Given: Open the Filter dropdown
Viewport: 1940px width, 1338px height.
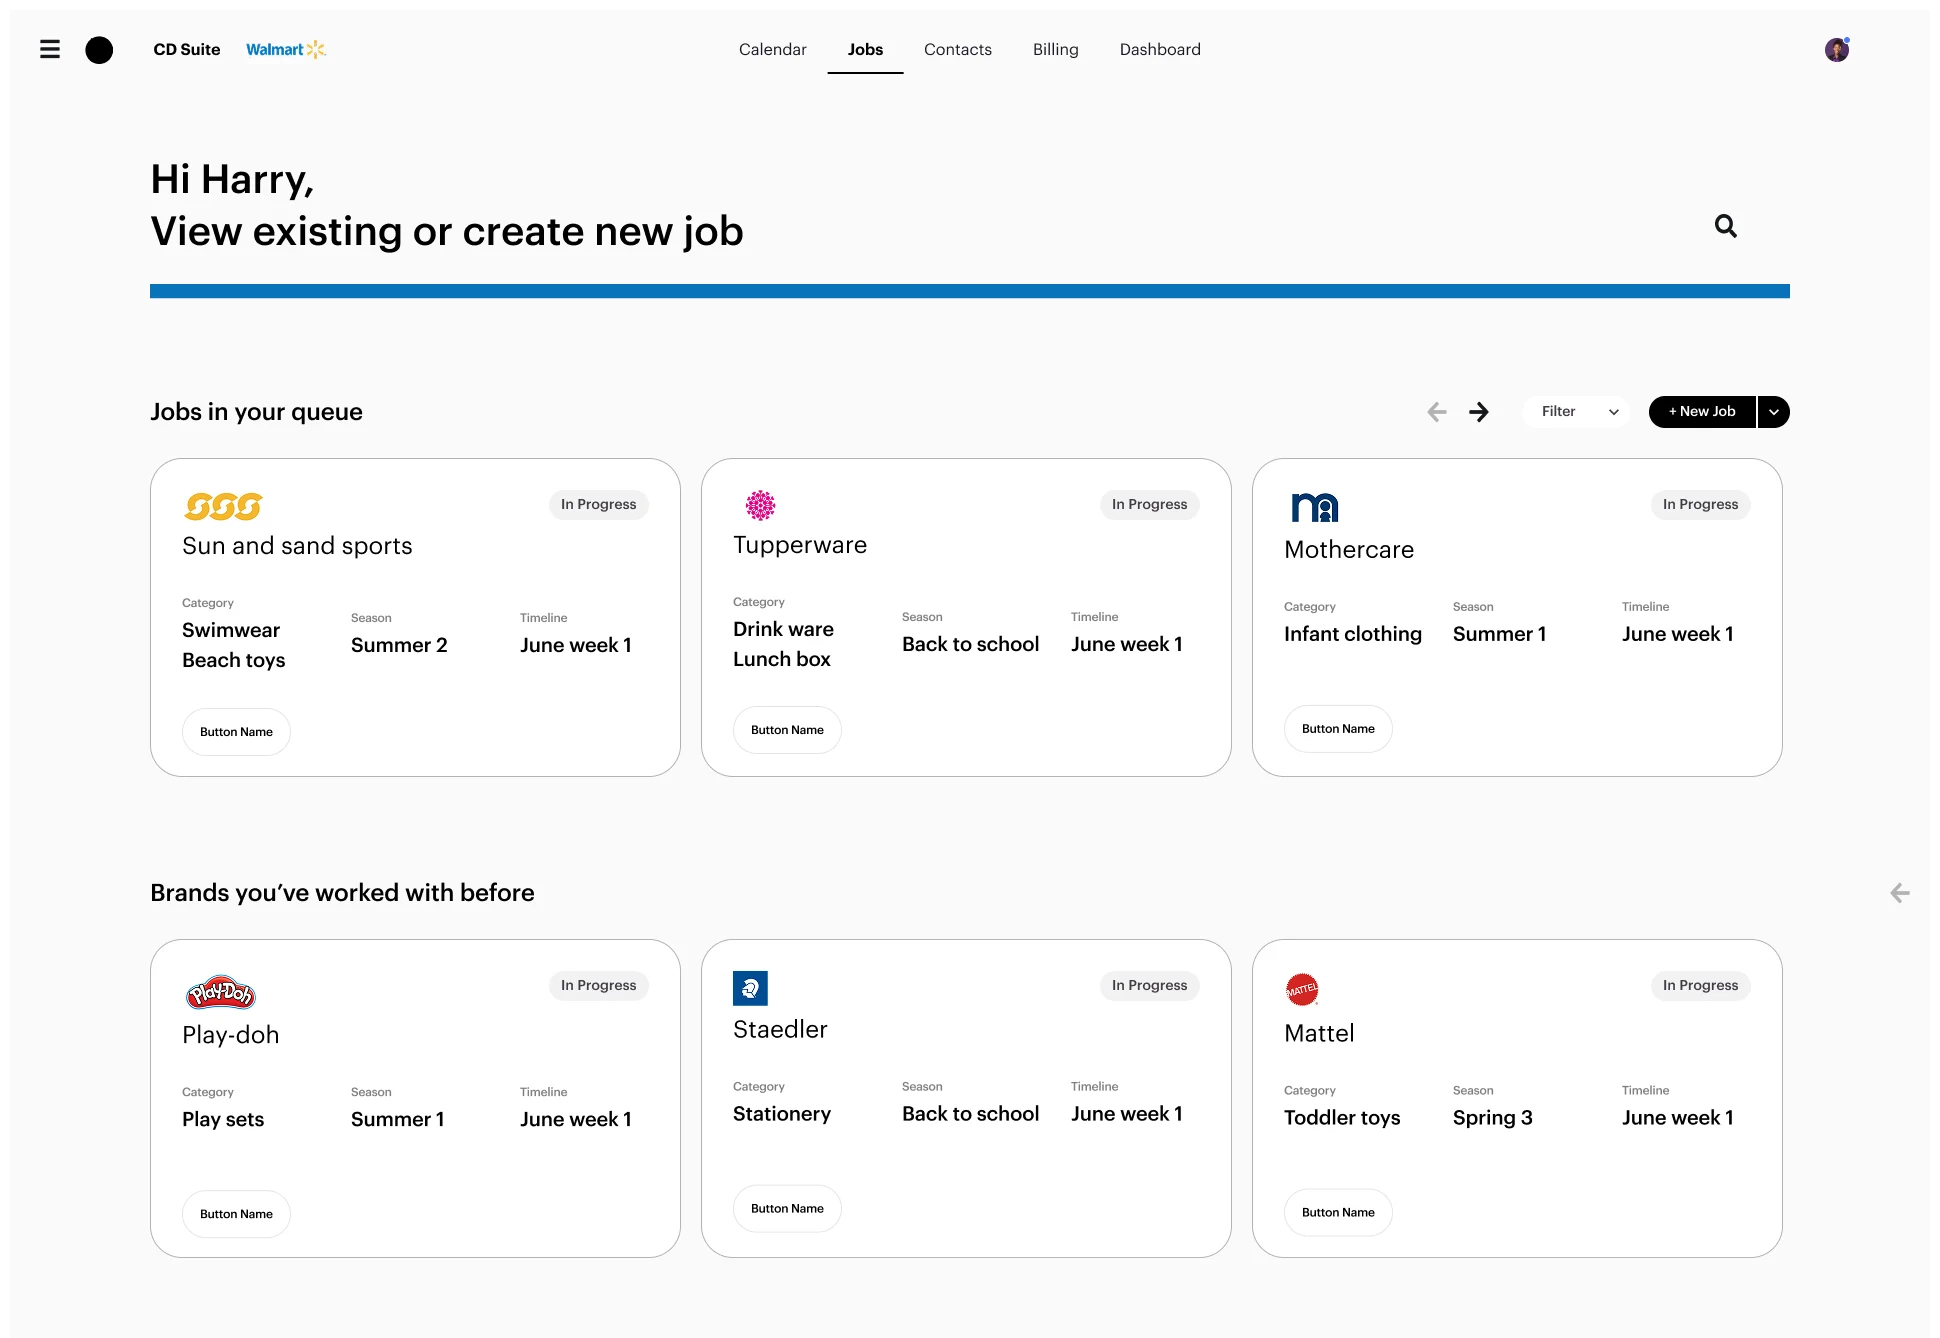Looking at the screenshot, I should coord(1576,412).
